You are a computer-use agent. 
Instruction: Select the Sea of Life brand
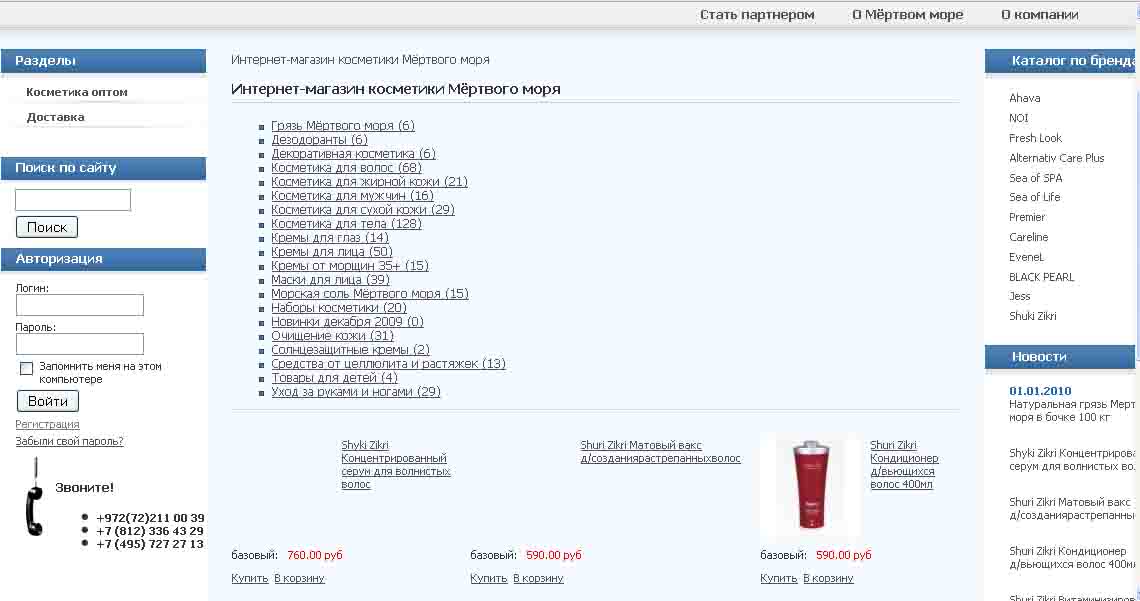tap(1035, 197)
